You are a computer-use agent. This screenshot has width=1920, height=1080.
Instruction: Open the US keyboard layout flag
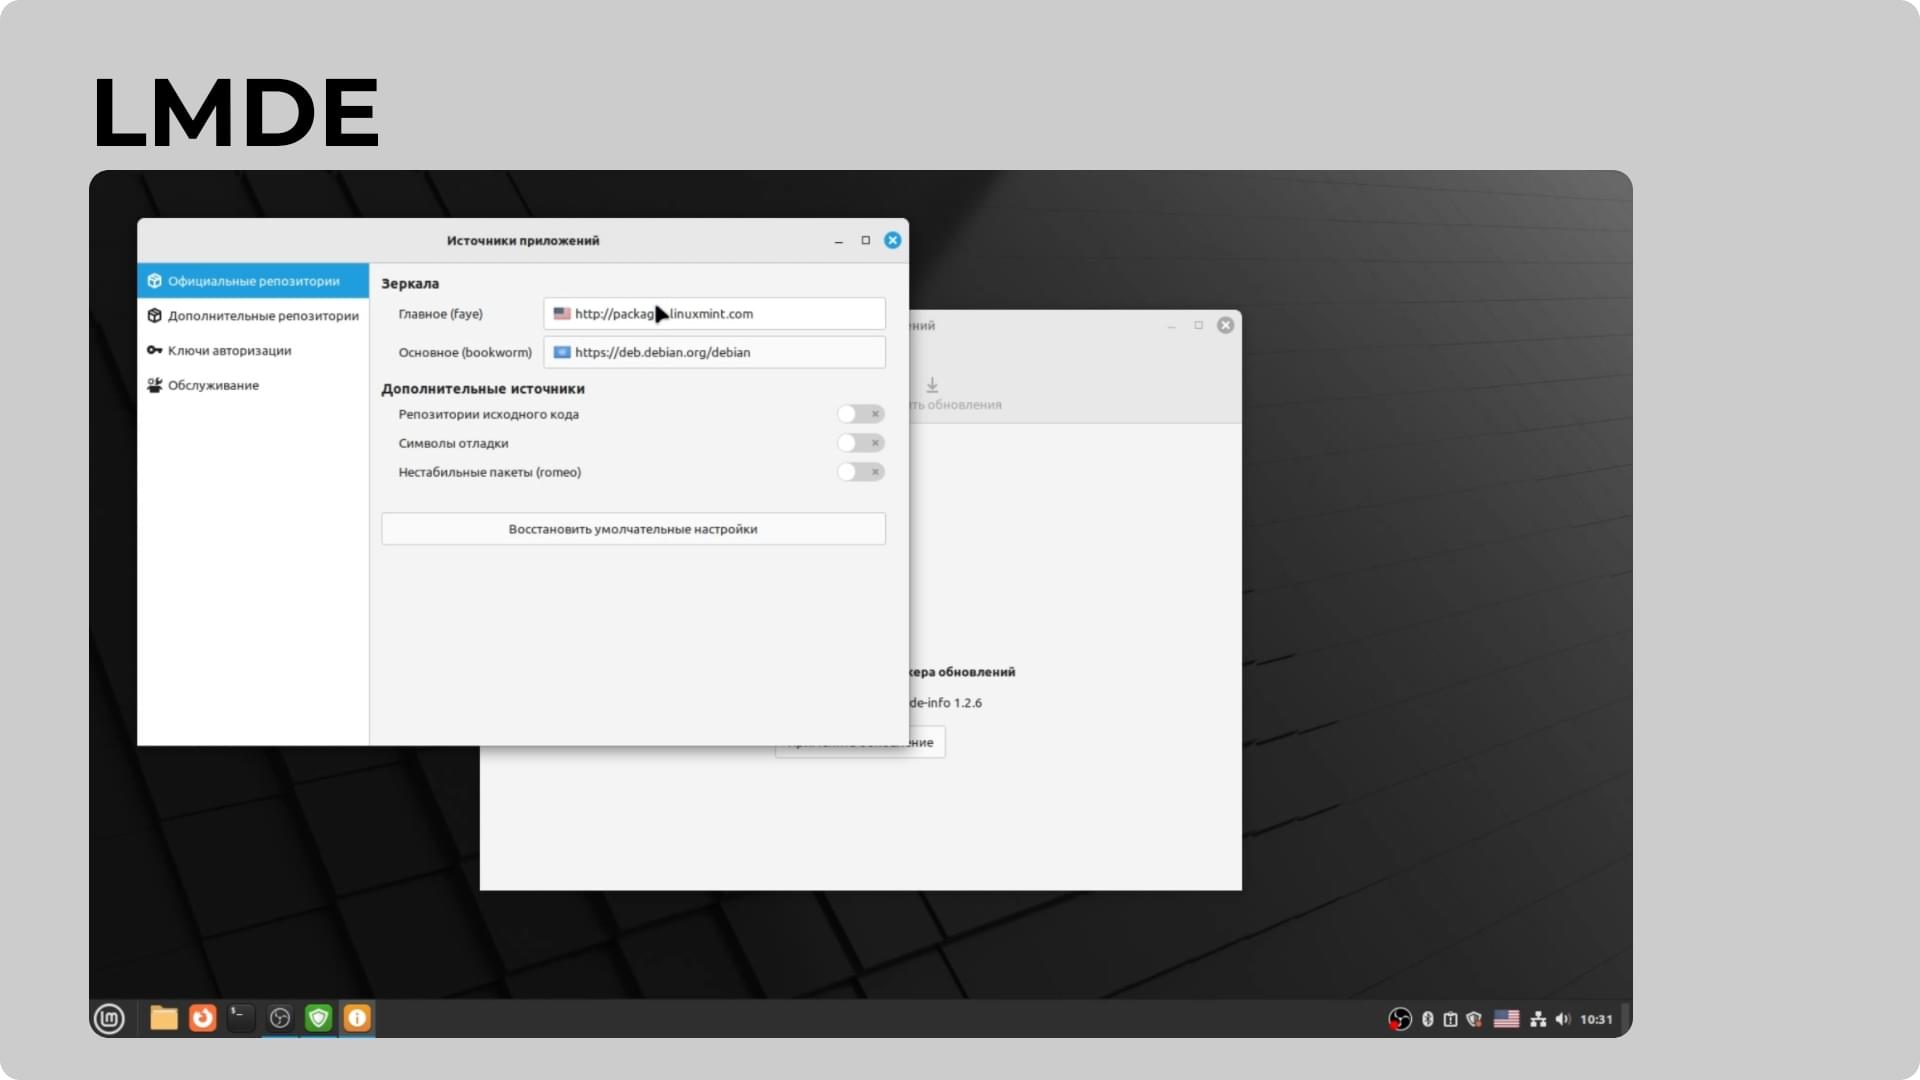(1507, 1019)
